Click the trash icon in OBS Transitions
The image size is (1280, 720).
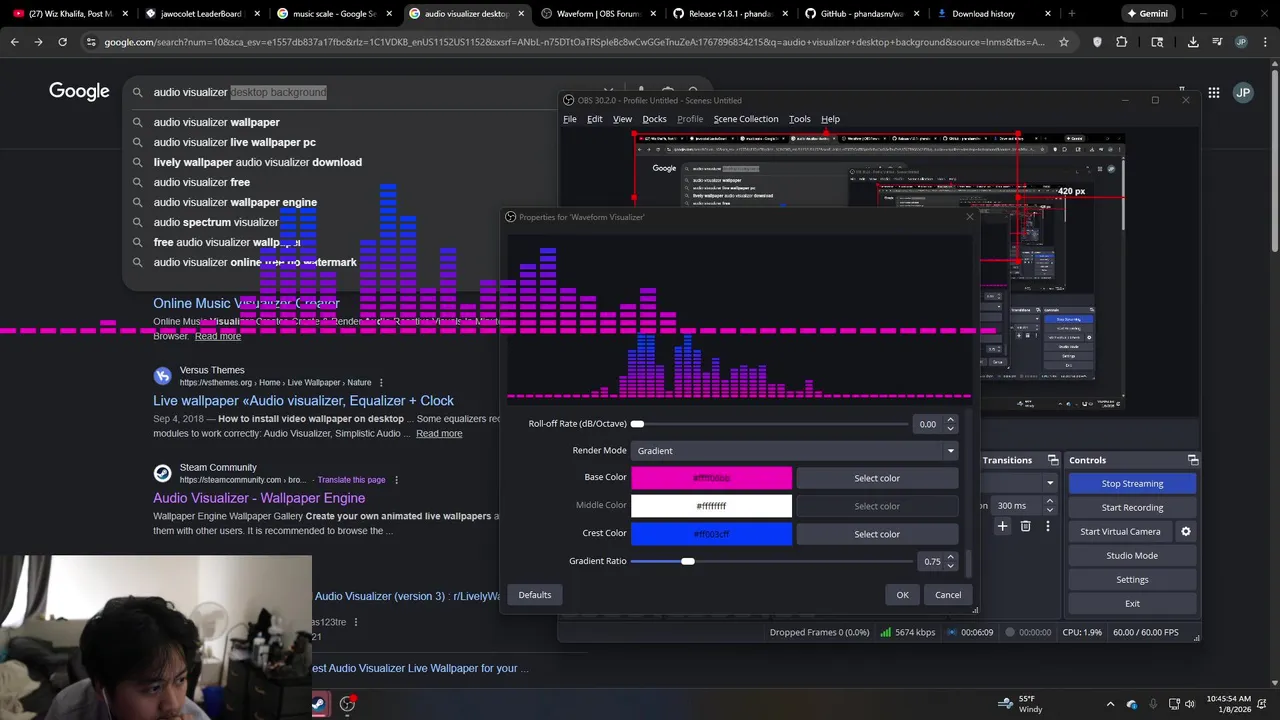[1025, 526]
